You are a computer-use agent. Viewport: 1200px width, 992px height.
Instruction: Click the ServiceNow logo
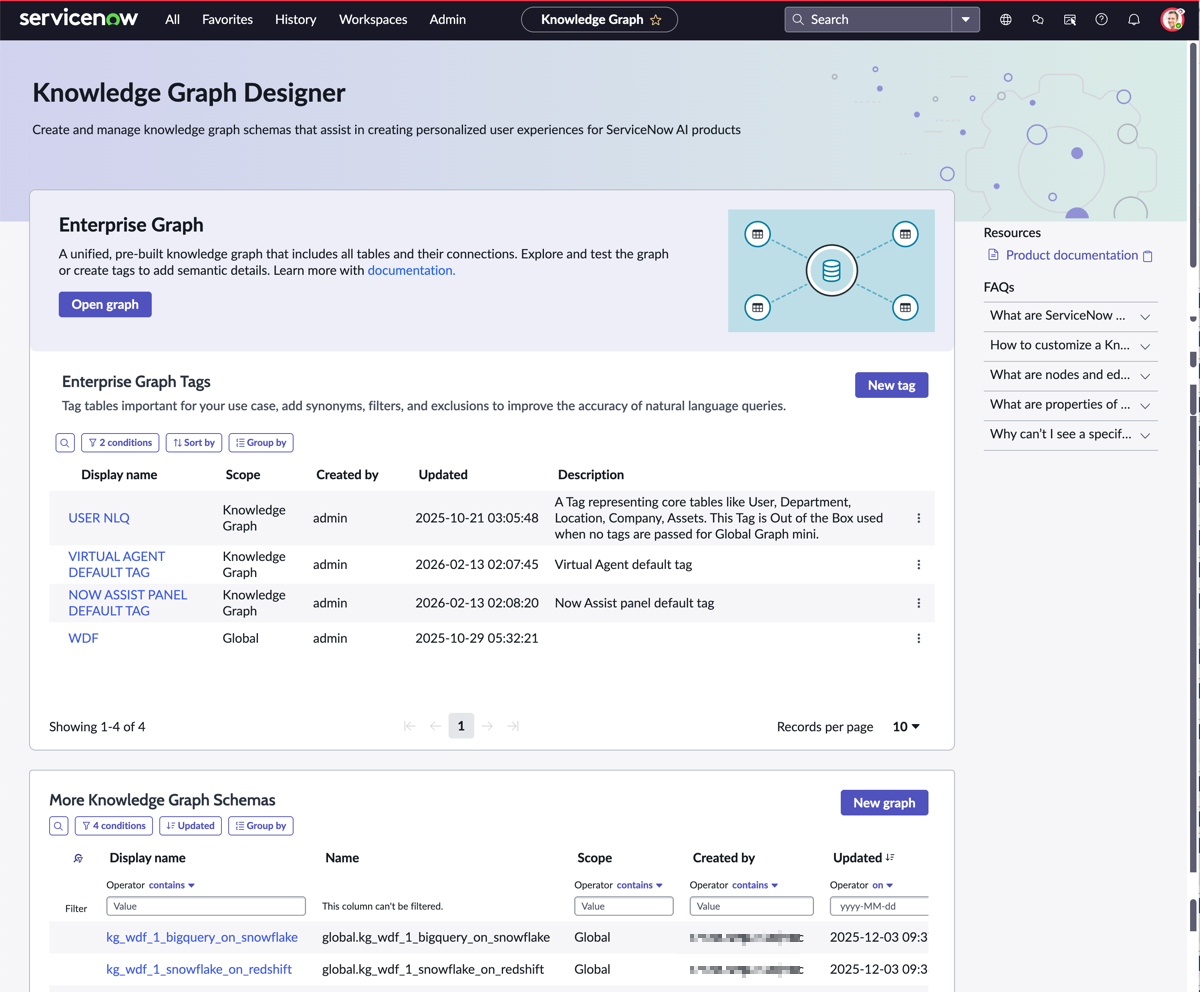pyautogui.click(x=79, y=19)
